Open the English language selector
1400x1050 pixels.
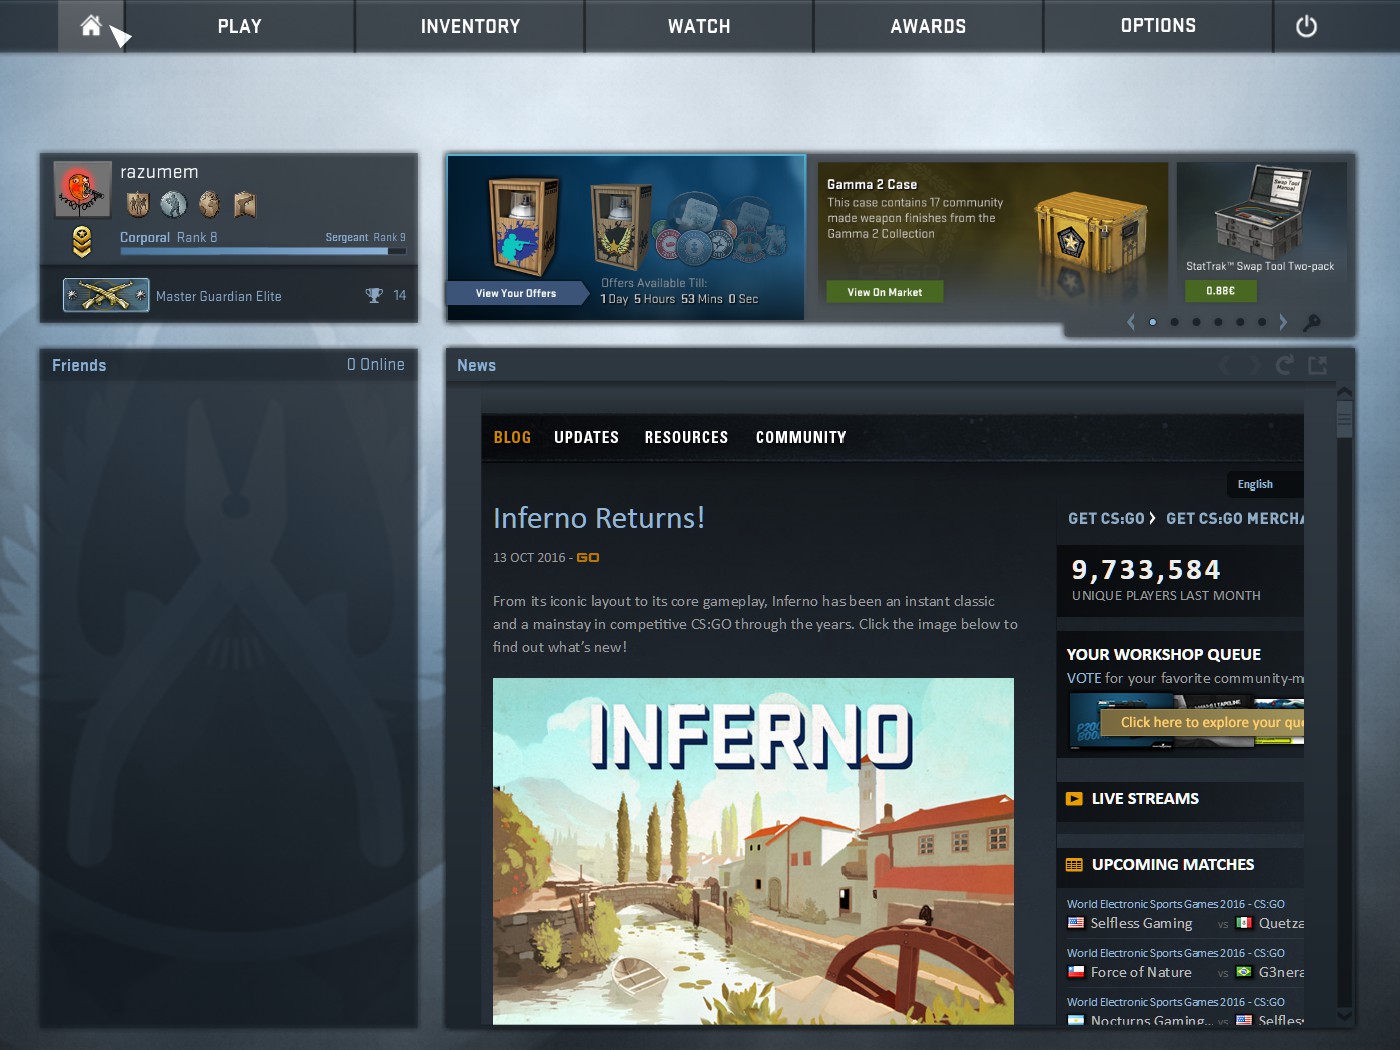click(1265, 484)
